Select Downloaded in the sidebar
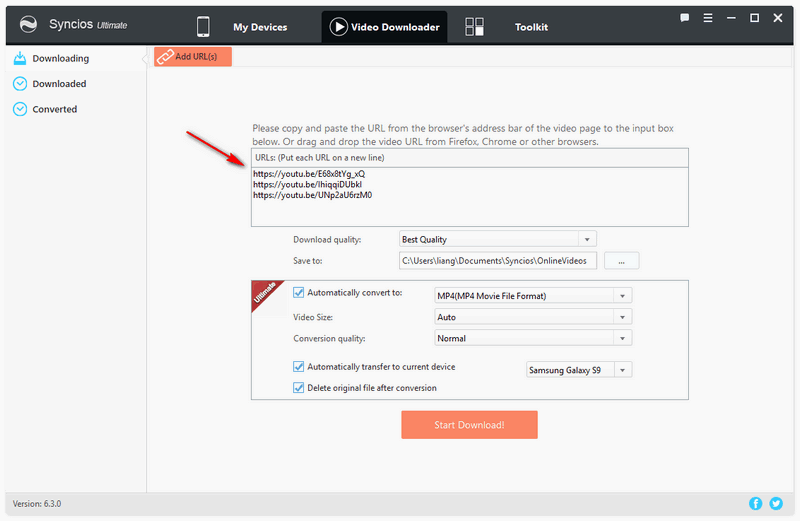The image size is (800, 521). coord(77,84)
